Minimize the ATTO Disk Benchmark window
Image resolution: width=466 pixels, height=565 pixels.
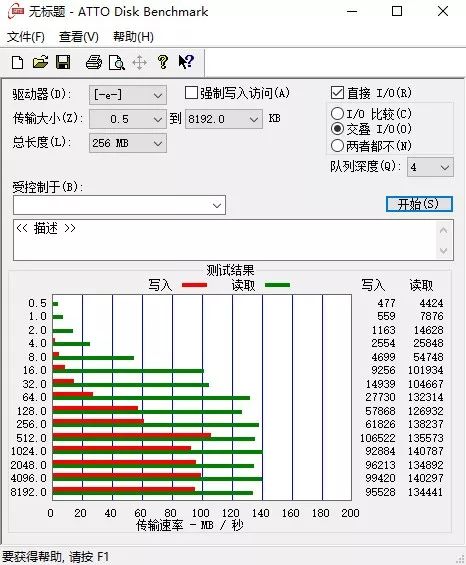(x=352, y=11)
